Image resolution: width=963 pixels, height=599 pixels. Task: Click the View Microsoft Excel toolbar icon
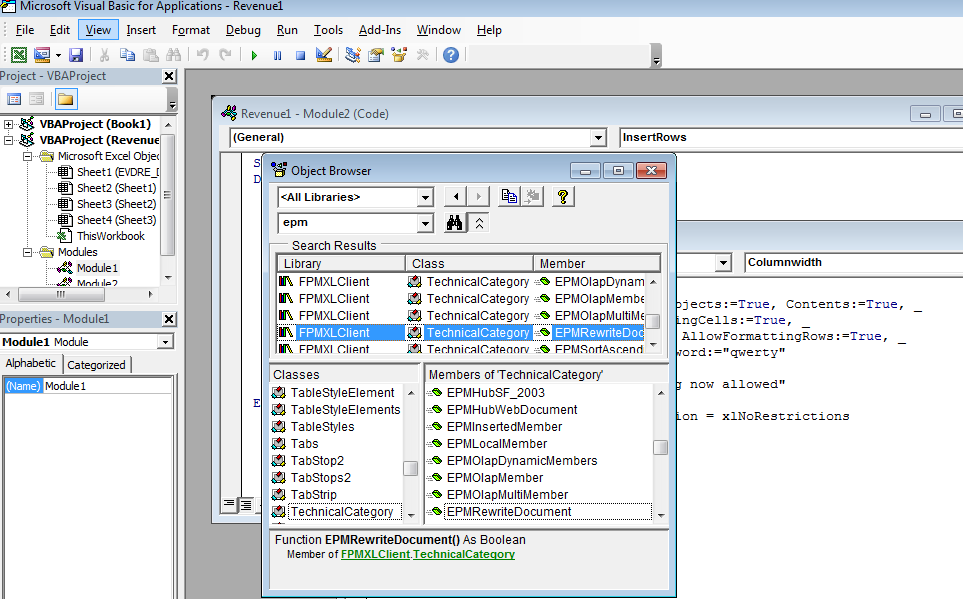click(19, 55)
